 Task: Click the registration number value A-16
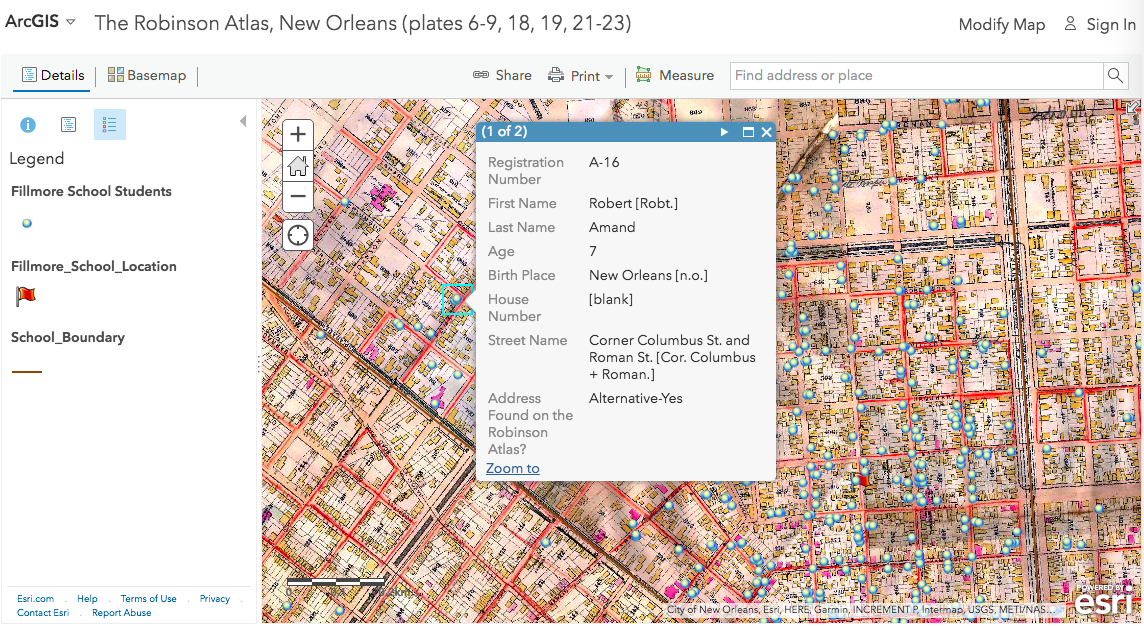pos(604,163)
